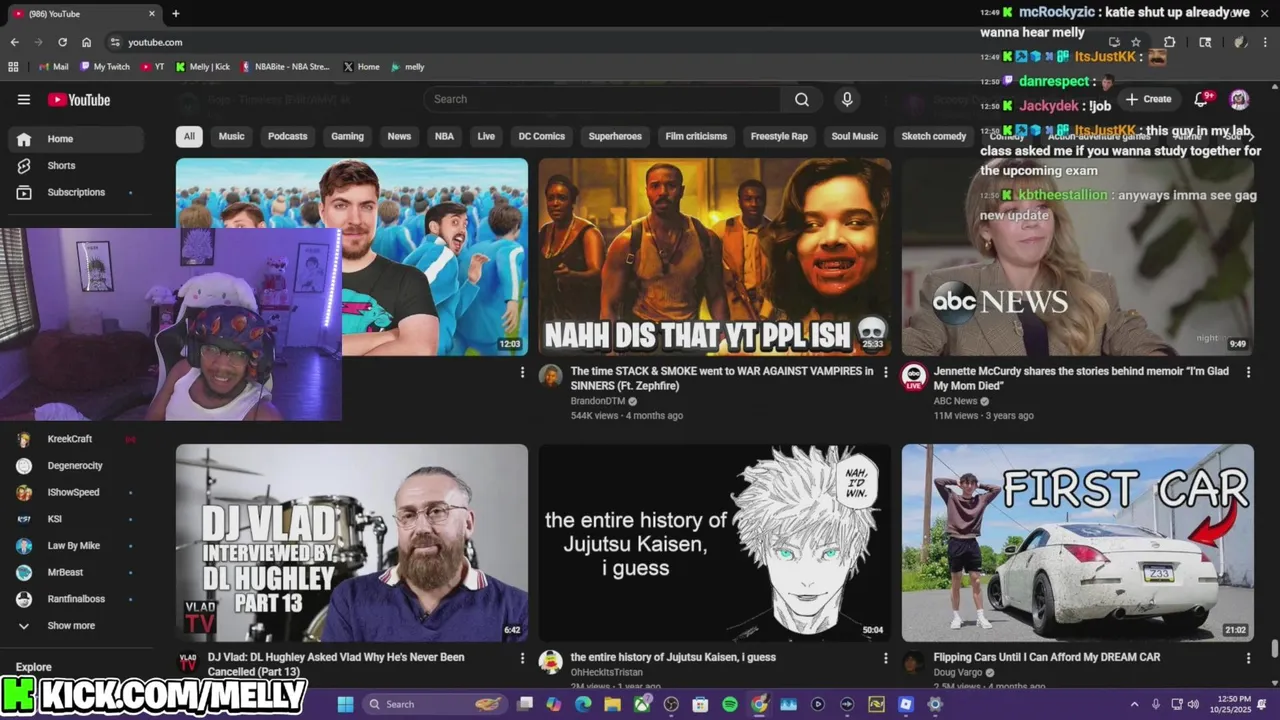Open the Degenerocity subscription channel
Image resolution: width=1280 pixels, height=720 pixels.
pos(76,466)
